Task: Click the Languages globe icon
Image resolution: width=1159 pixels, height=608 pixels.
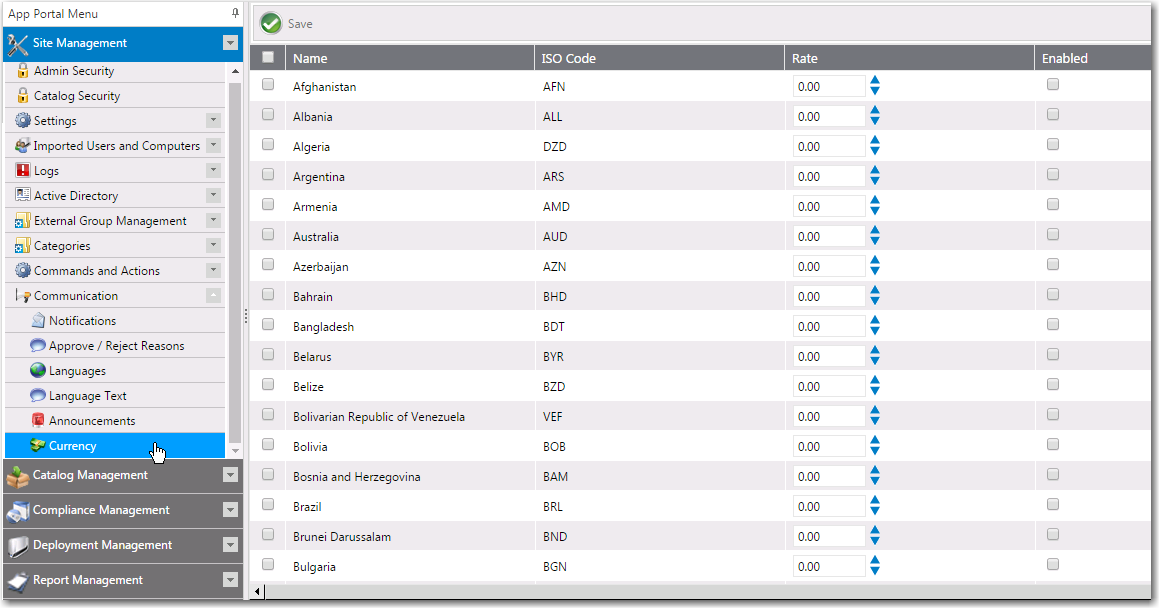Action: click(38, 371)
